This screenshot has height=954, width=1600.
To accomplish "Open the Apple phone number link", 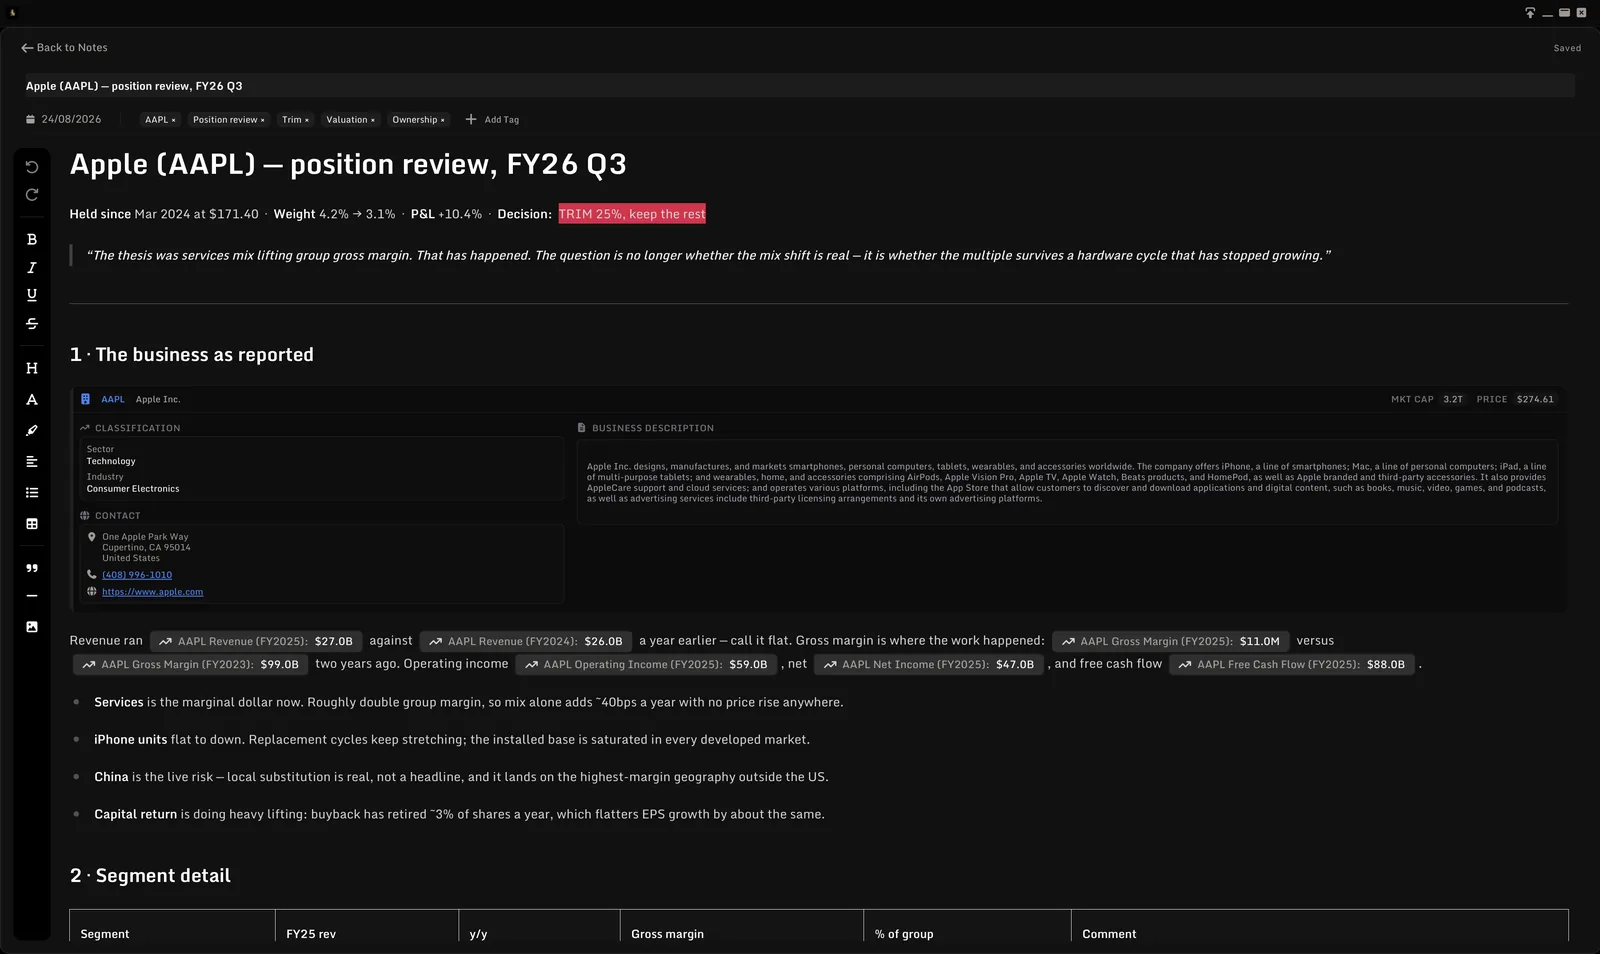I will 137,575.
